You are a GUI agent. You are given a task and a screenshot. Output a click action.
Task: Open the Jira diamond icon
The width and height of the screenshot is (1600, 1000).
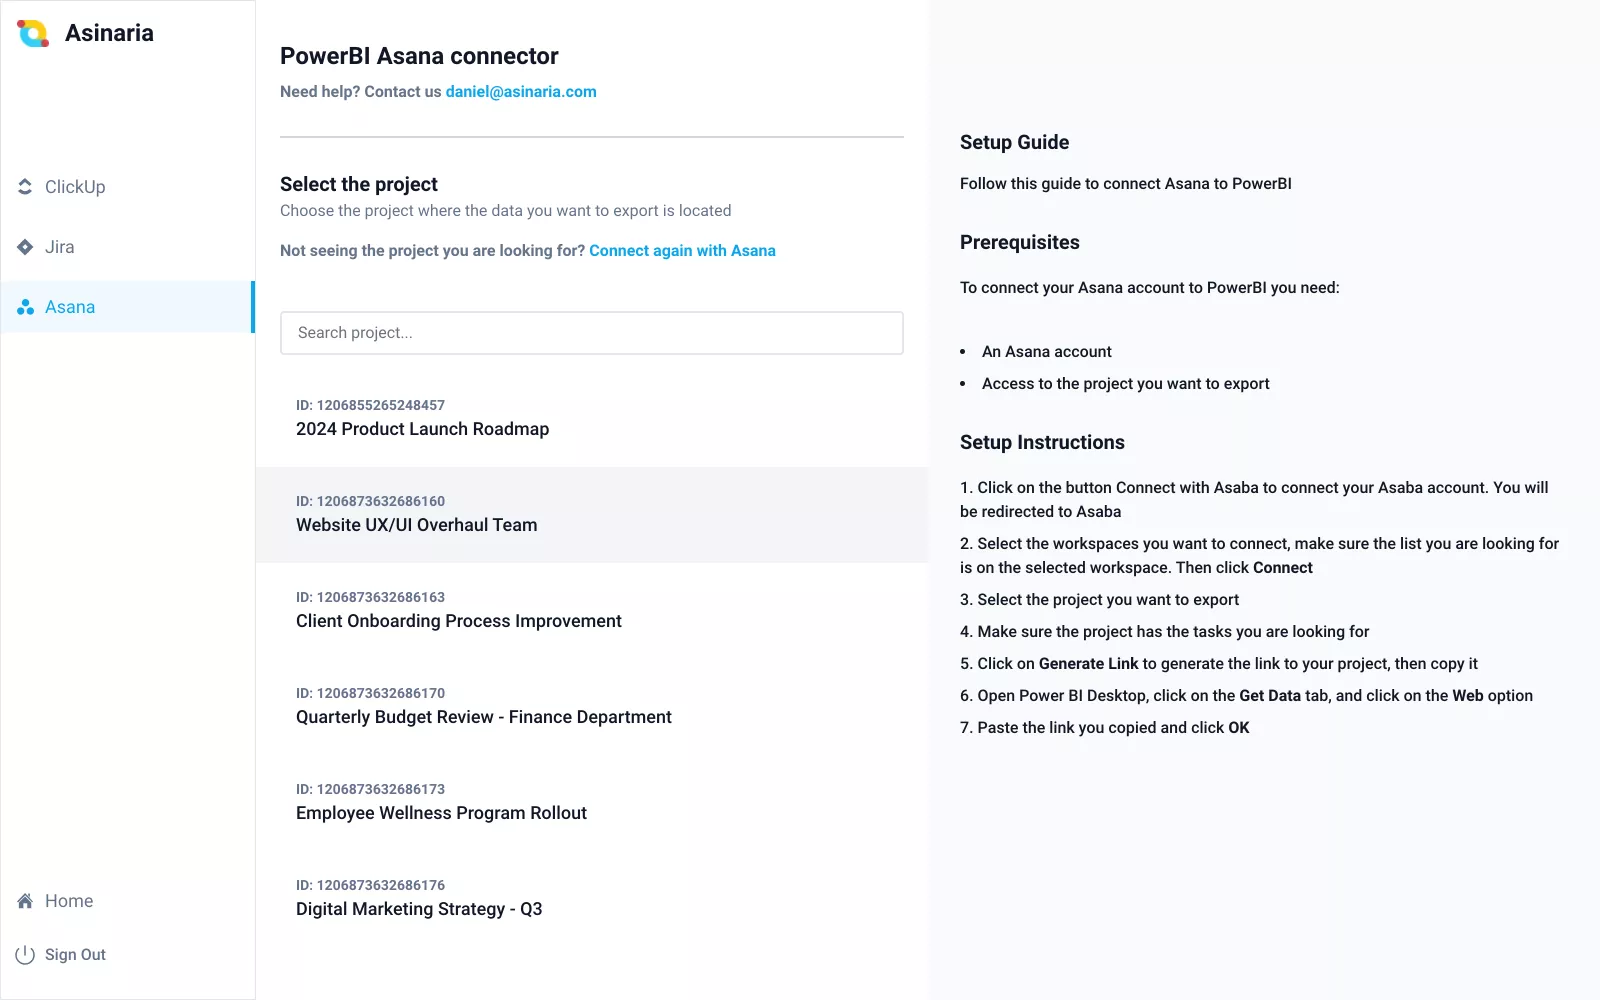(25, 247)
